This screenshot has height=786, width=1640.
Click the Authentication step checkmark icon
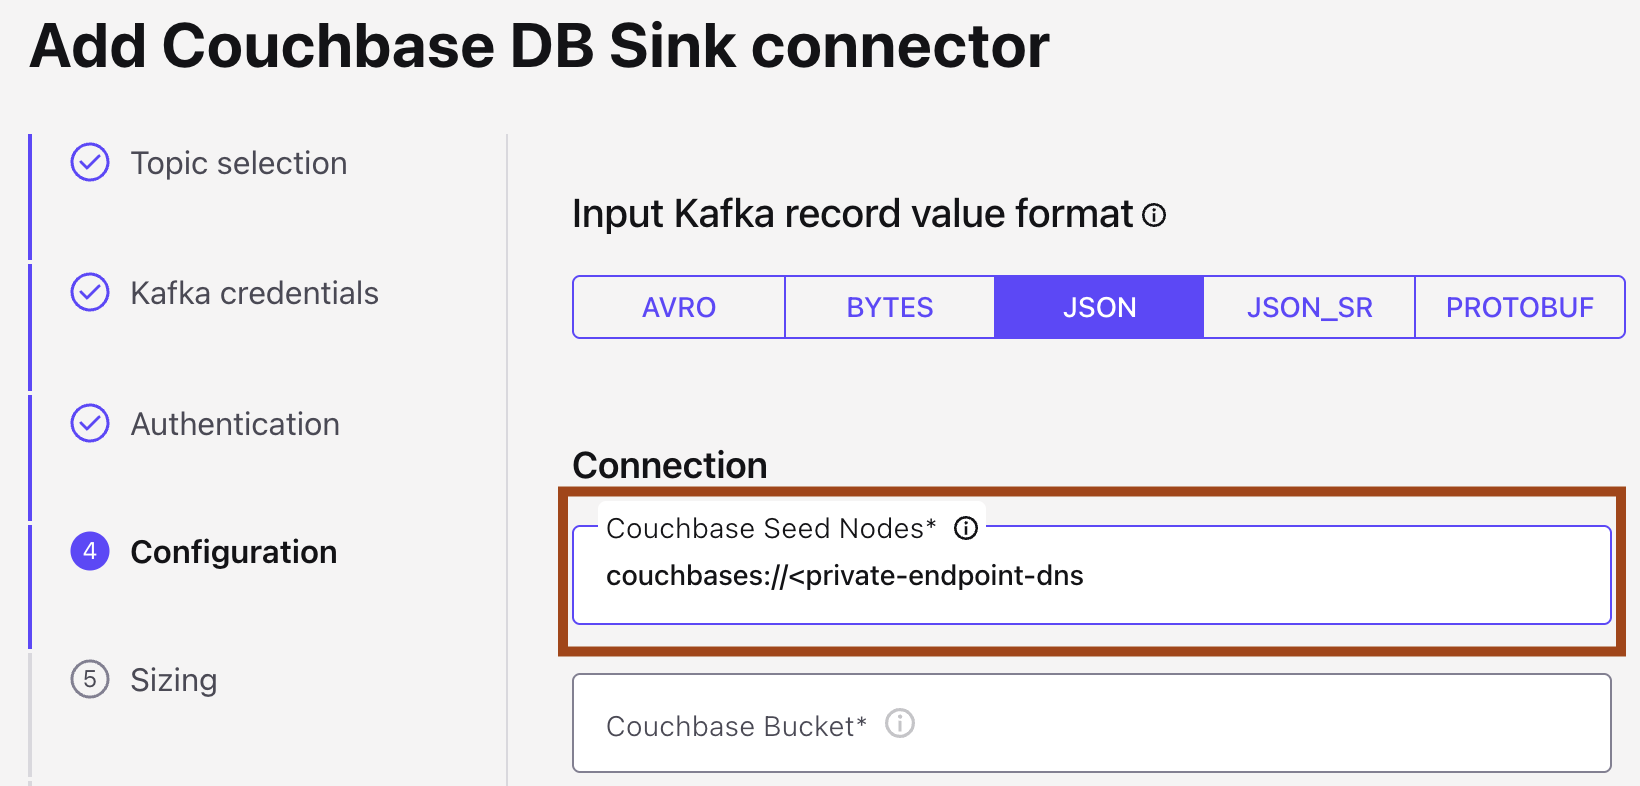click(90, 423)
